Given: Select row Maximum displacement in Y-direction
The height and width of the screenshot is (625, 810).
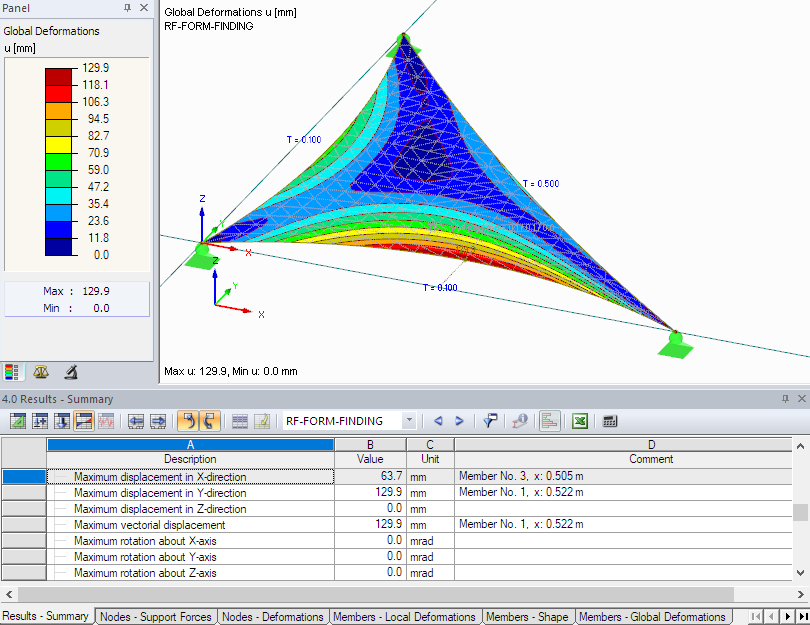Looking at the screenshot, I should [x=23, y=492].
